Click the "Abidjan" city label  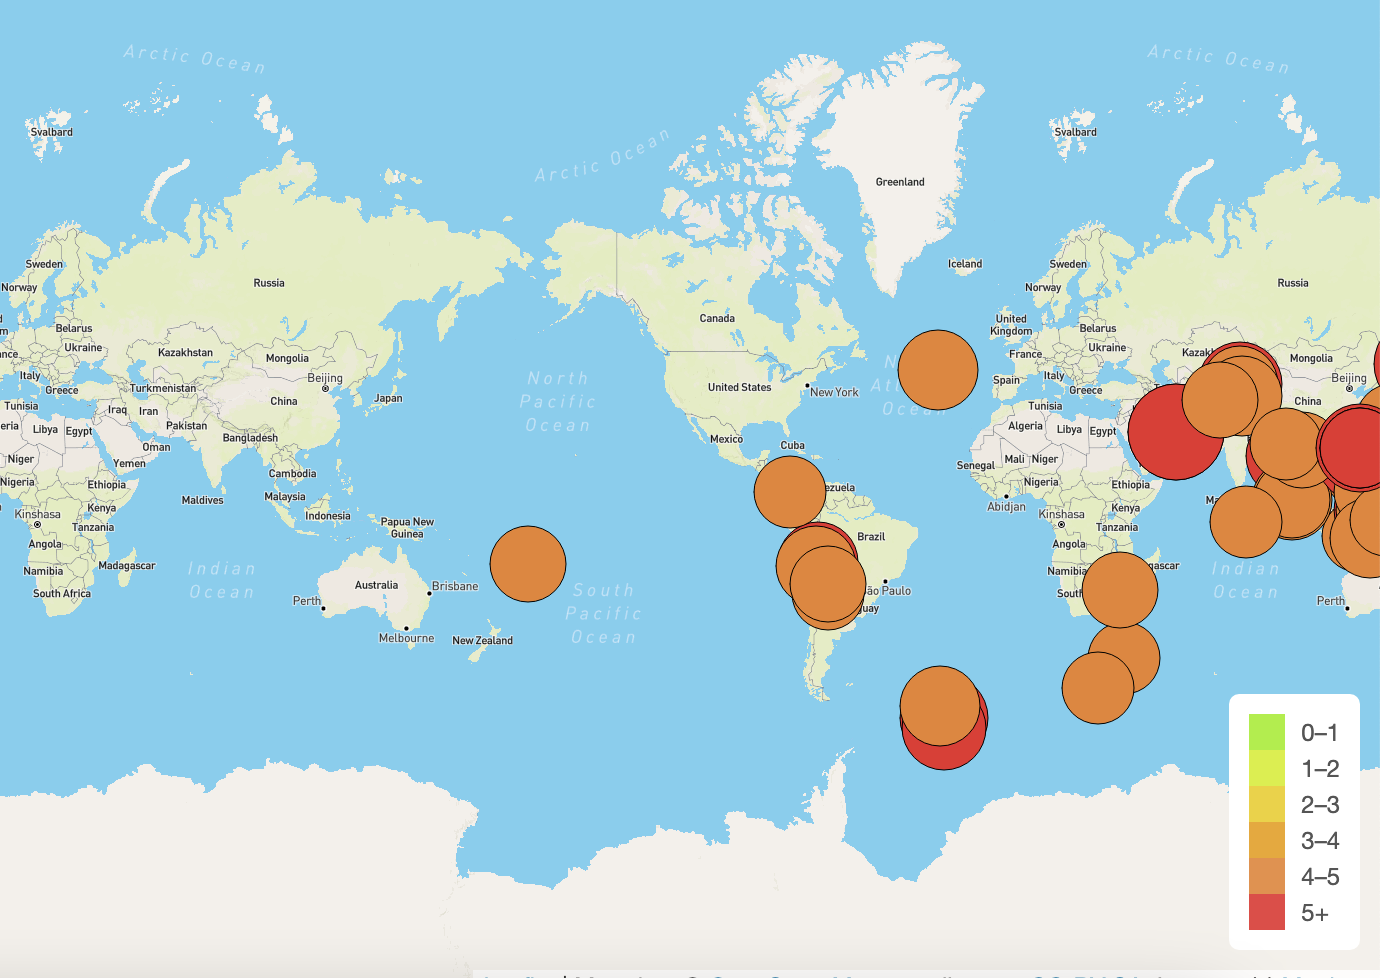[x=1006, y=506]
